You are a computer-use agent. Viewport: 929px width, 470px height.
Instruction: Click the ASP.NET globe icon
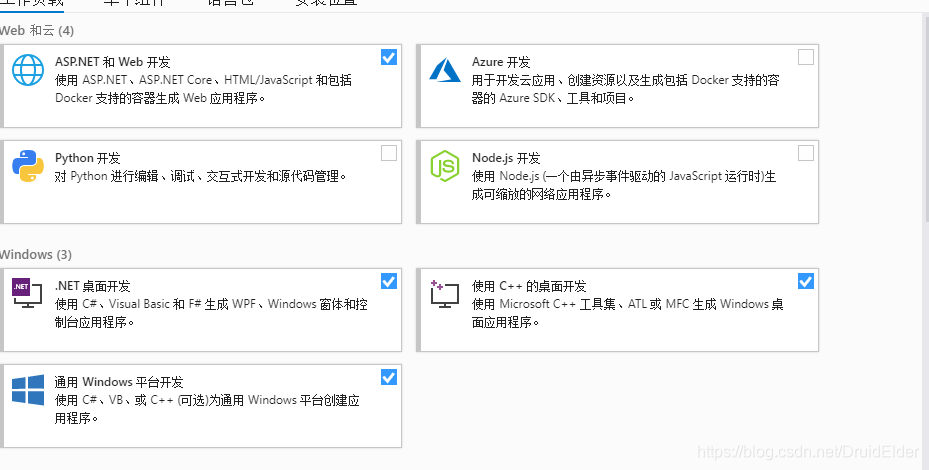pyautogui.click(x=28, y=70)
